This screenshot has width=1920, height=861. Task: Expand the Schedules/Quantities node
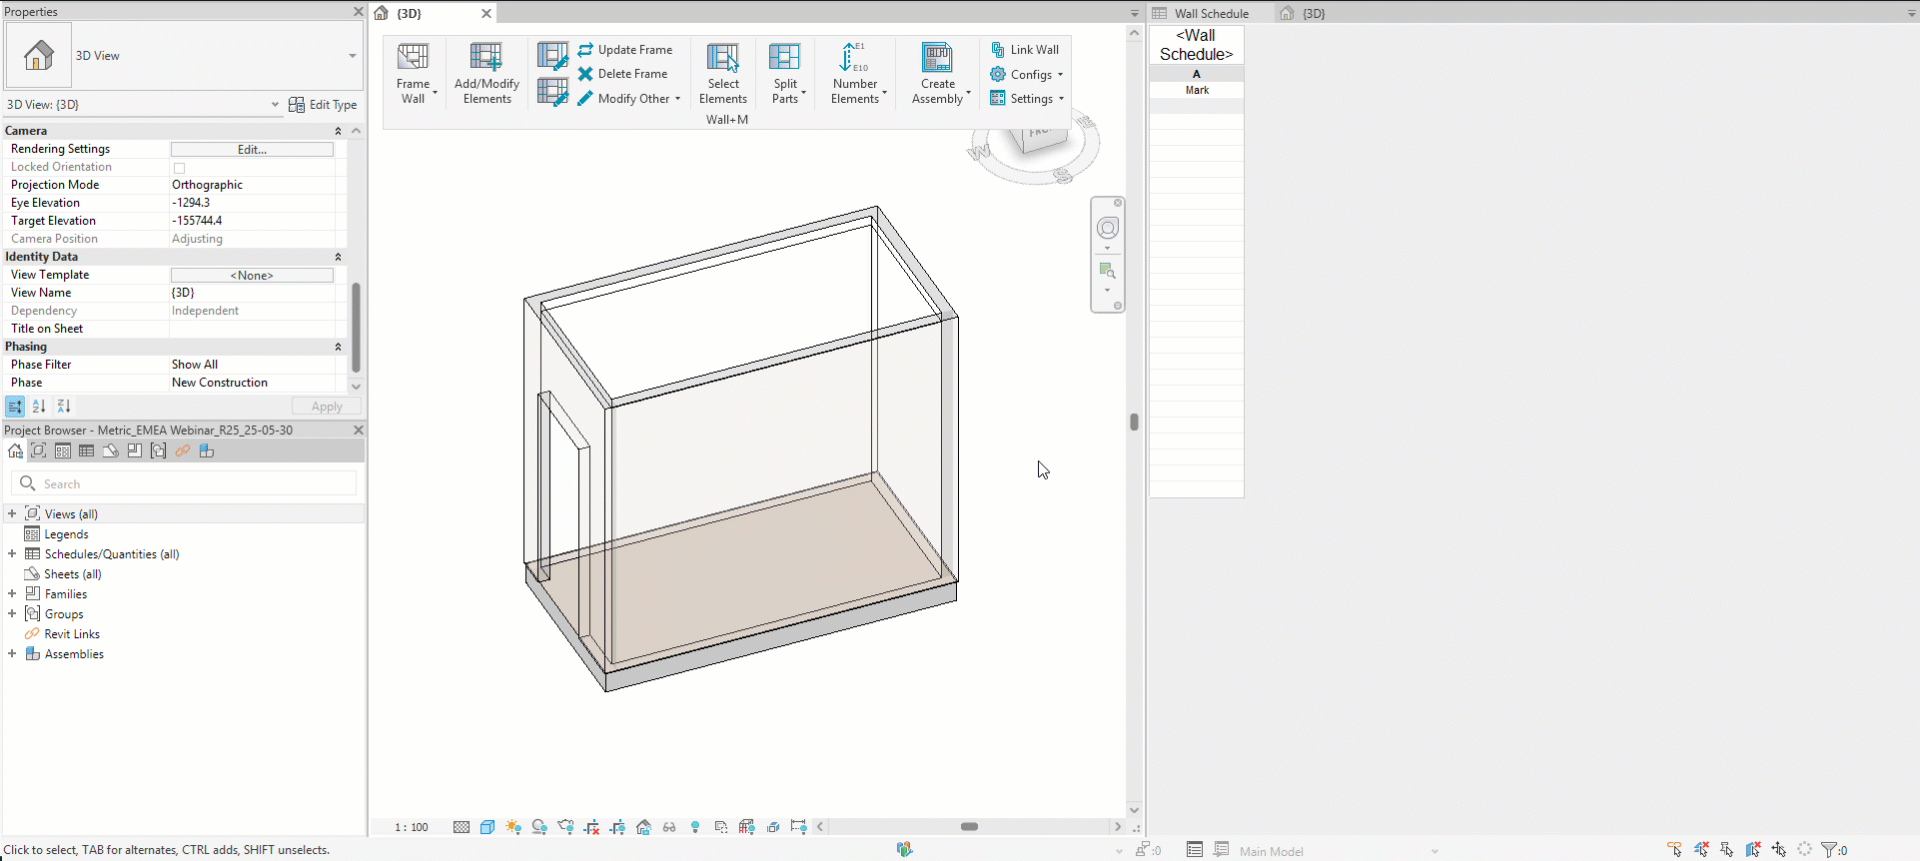[12, 554]
